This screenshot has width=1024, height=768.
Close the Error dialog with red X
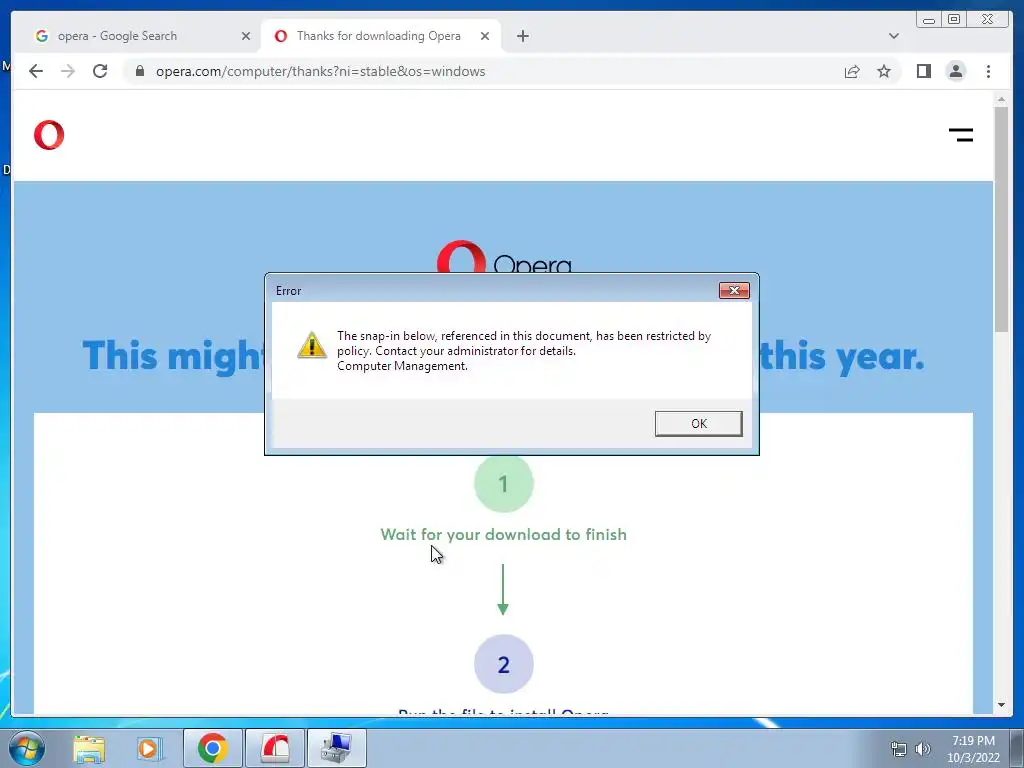[734, 291]
